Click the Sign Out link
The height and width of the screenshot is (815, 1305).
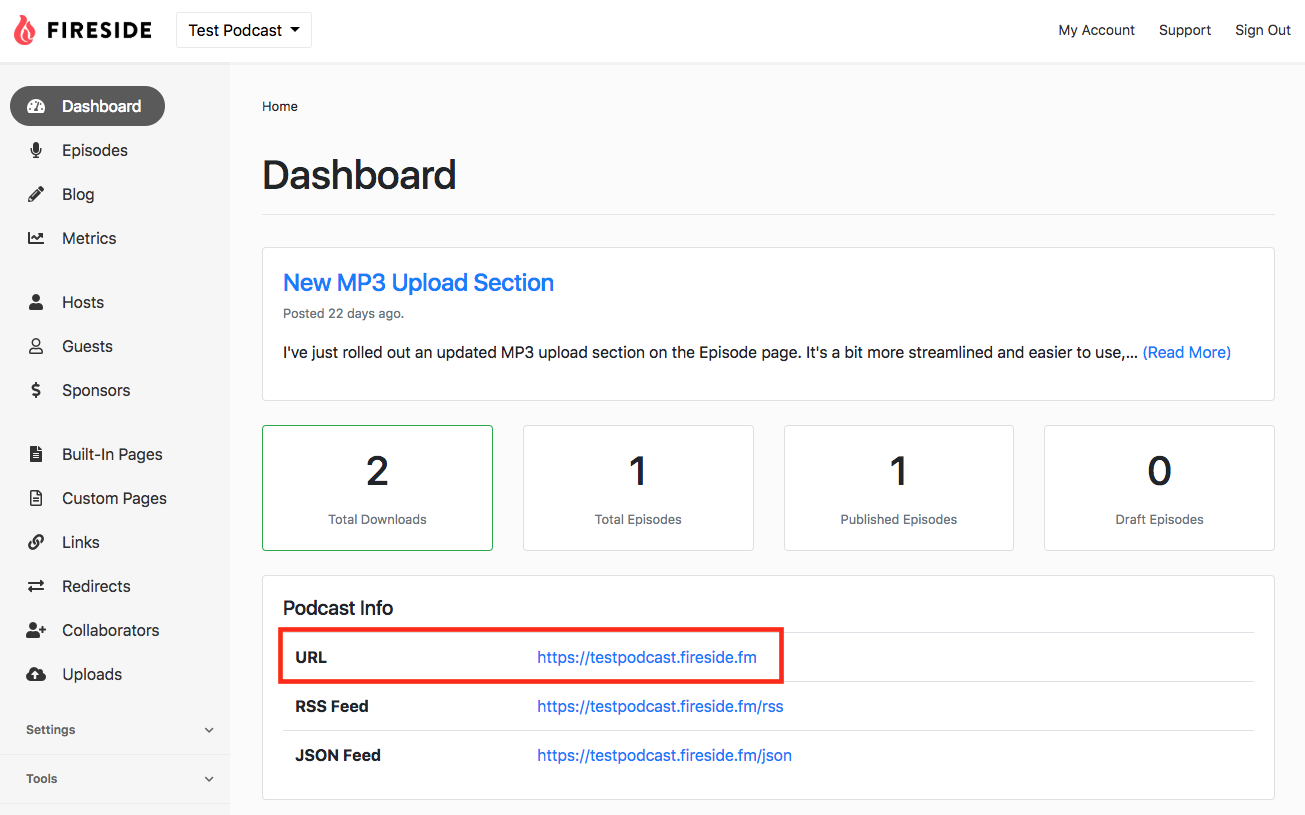coord(1263,30)
